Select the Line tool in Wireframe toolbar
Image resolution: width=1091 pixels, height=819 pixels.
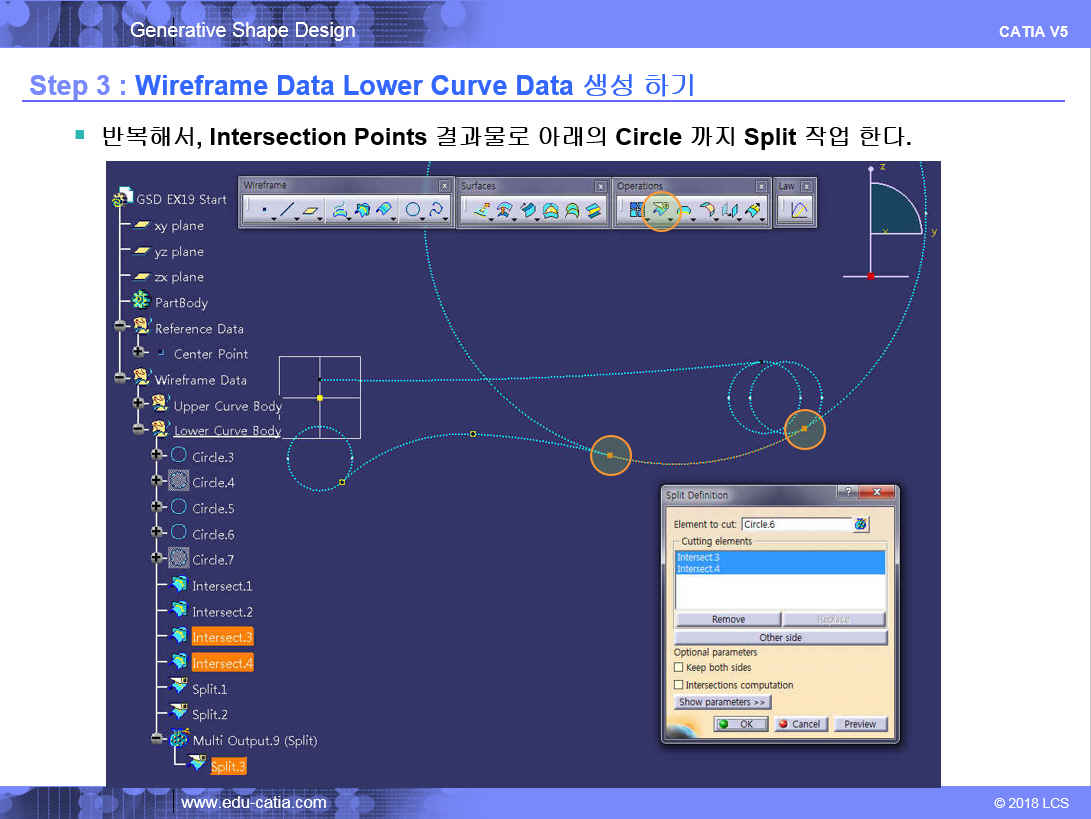coord(287,211)
